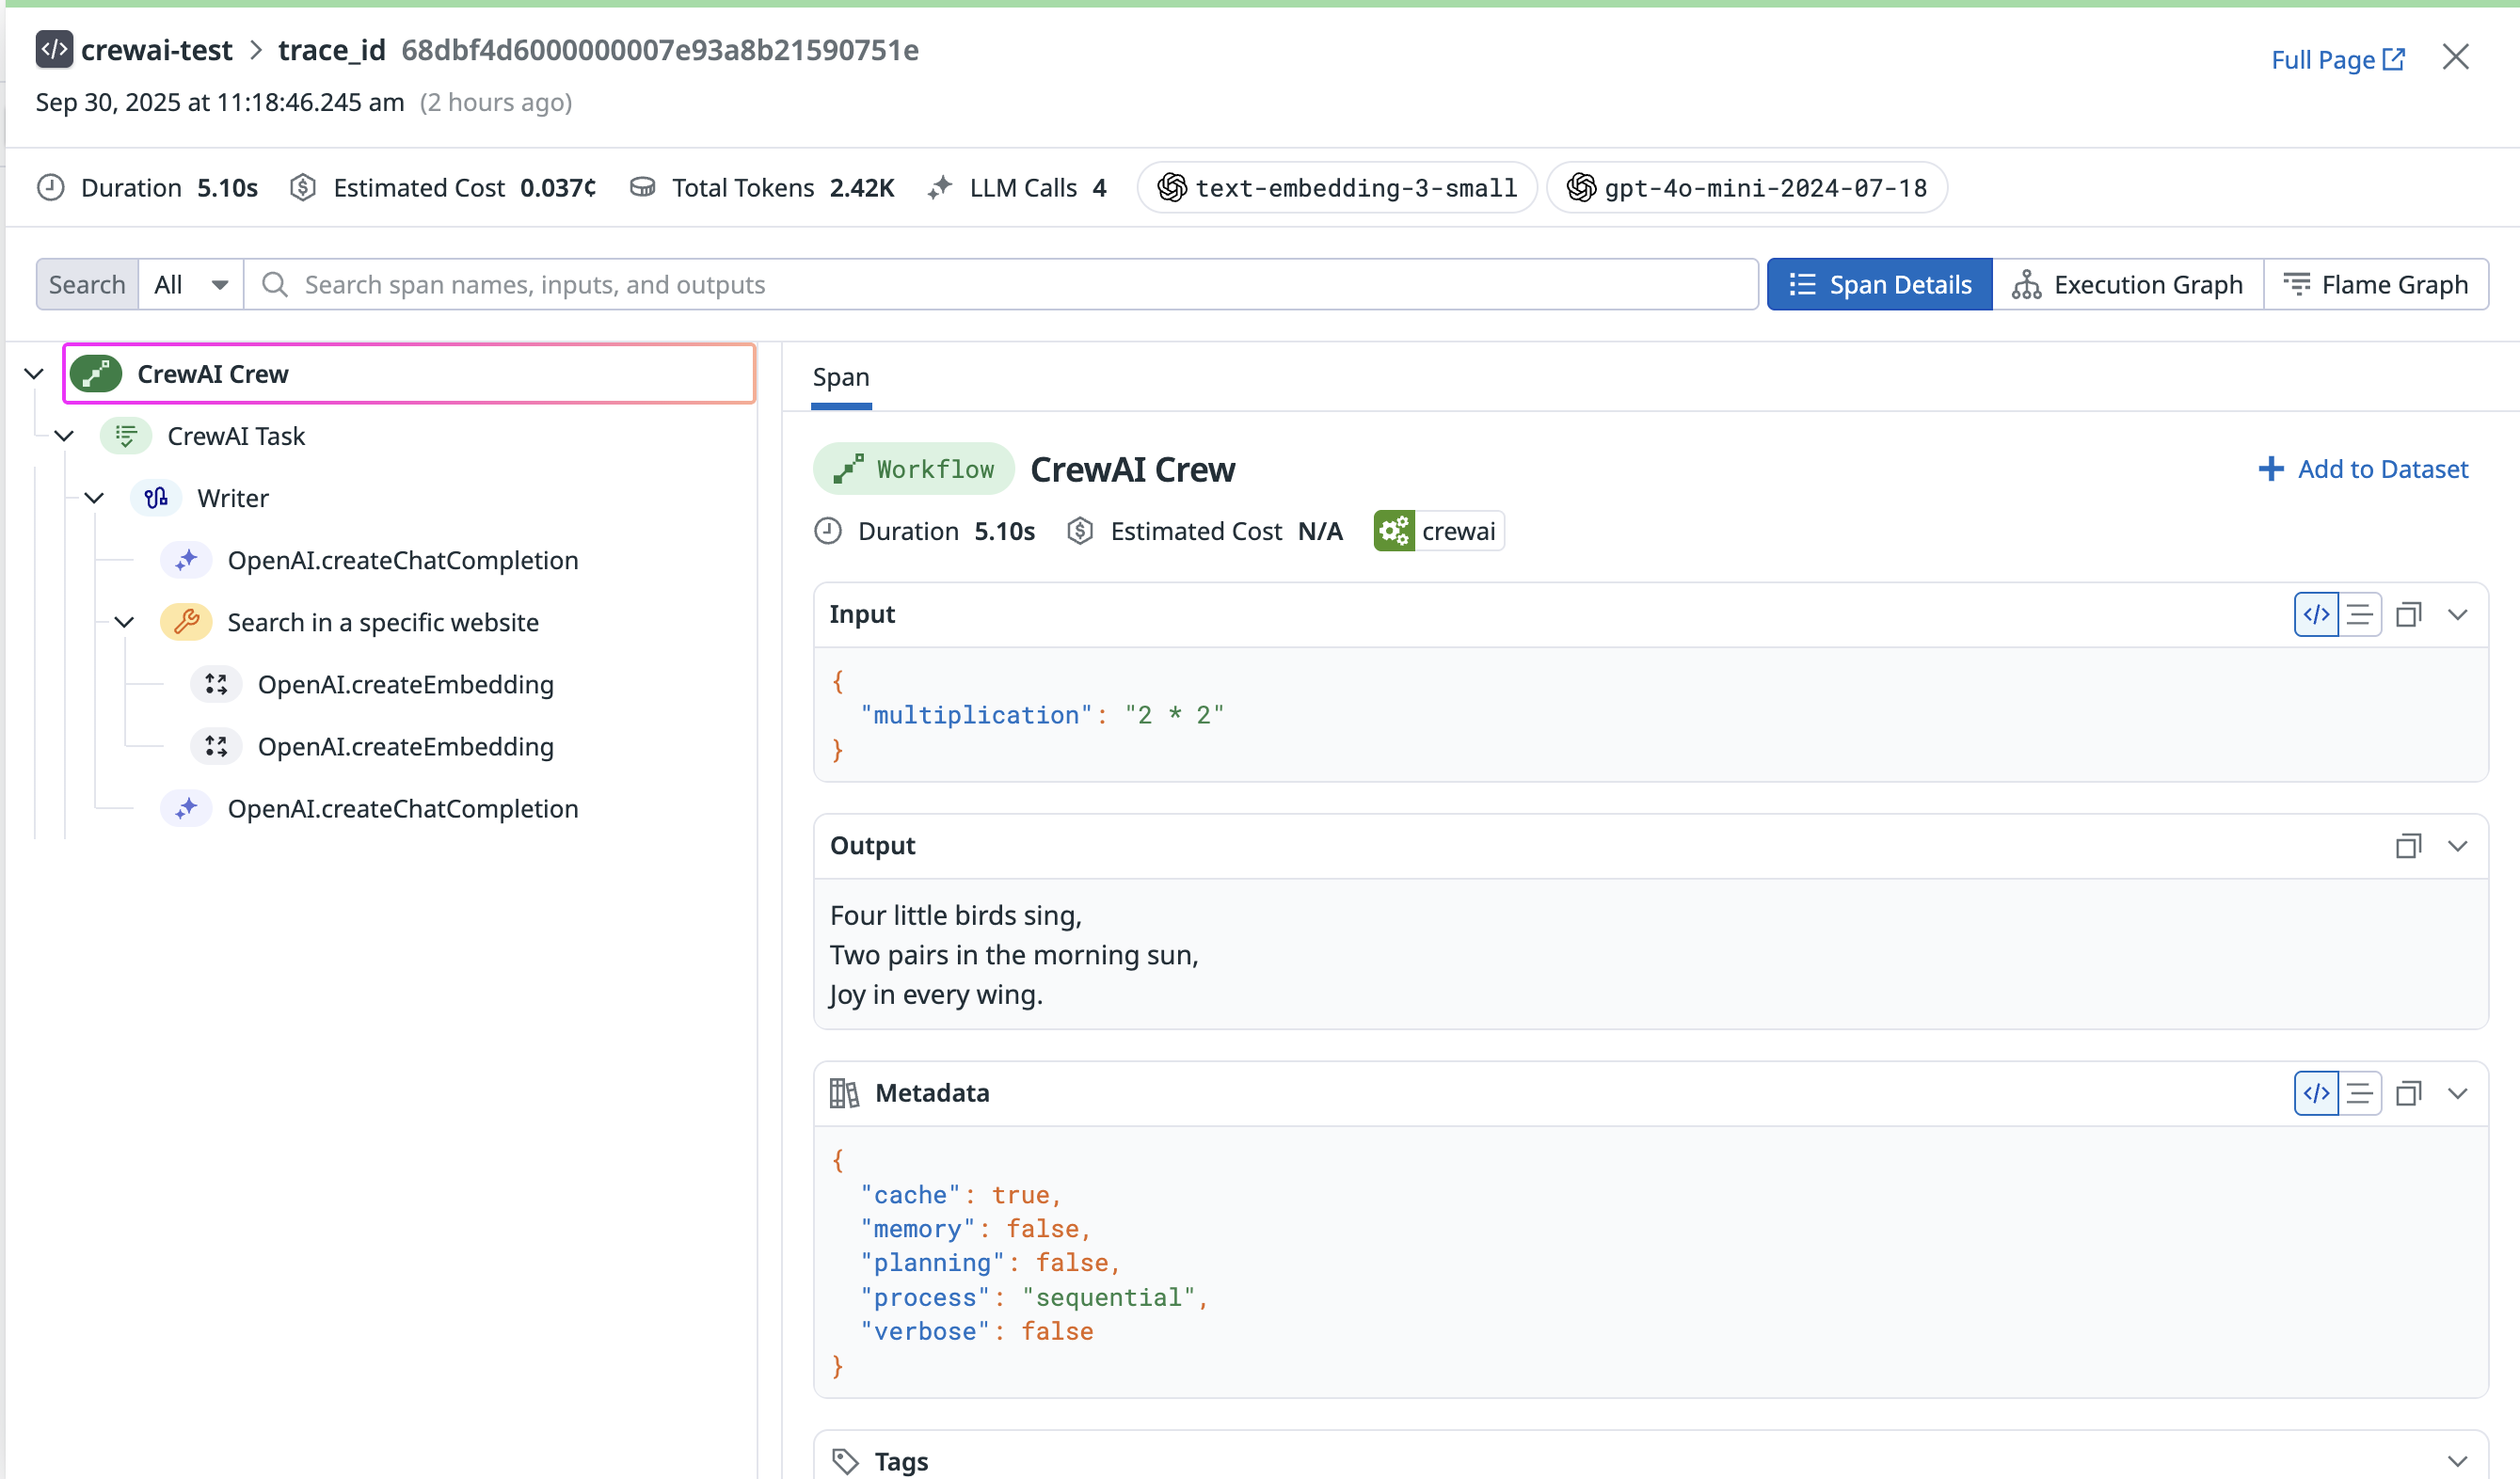Image resolution: width=2520 pixels, height=1479 pixels.
Task: Open the Full Page view
Action: [x=2337, y=59]
